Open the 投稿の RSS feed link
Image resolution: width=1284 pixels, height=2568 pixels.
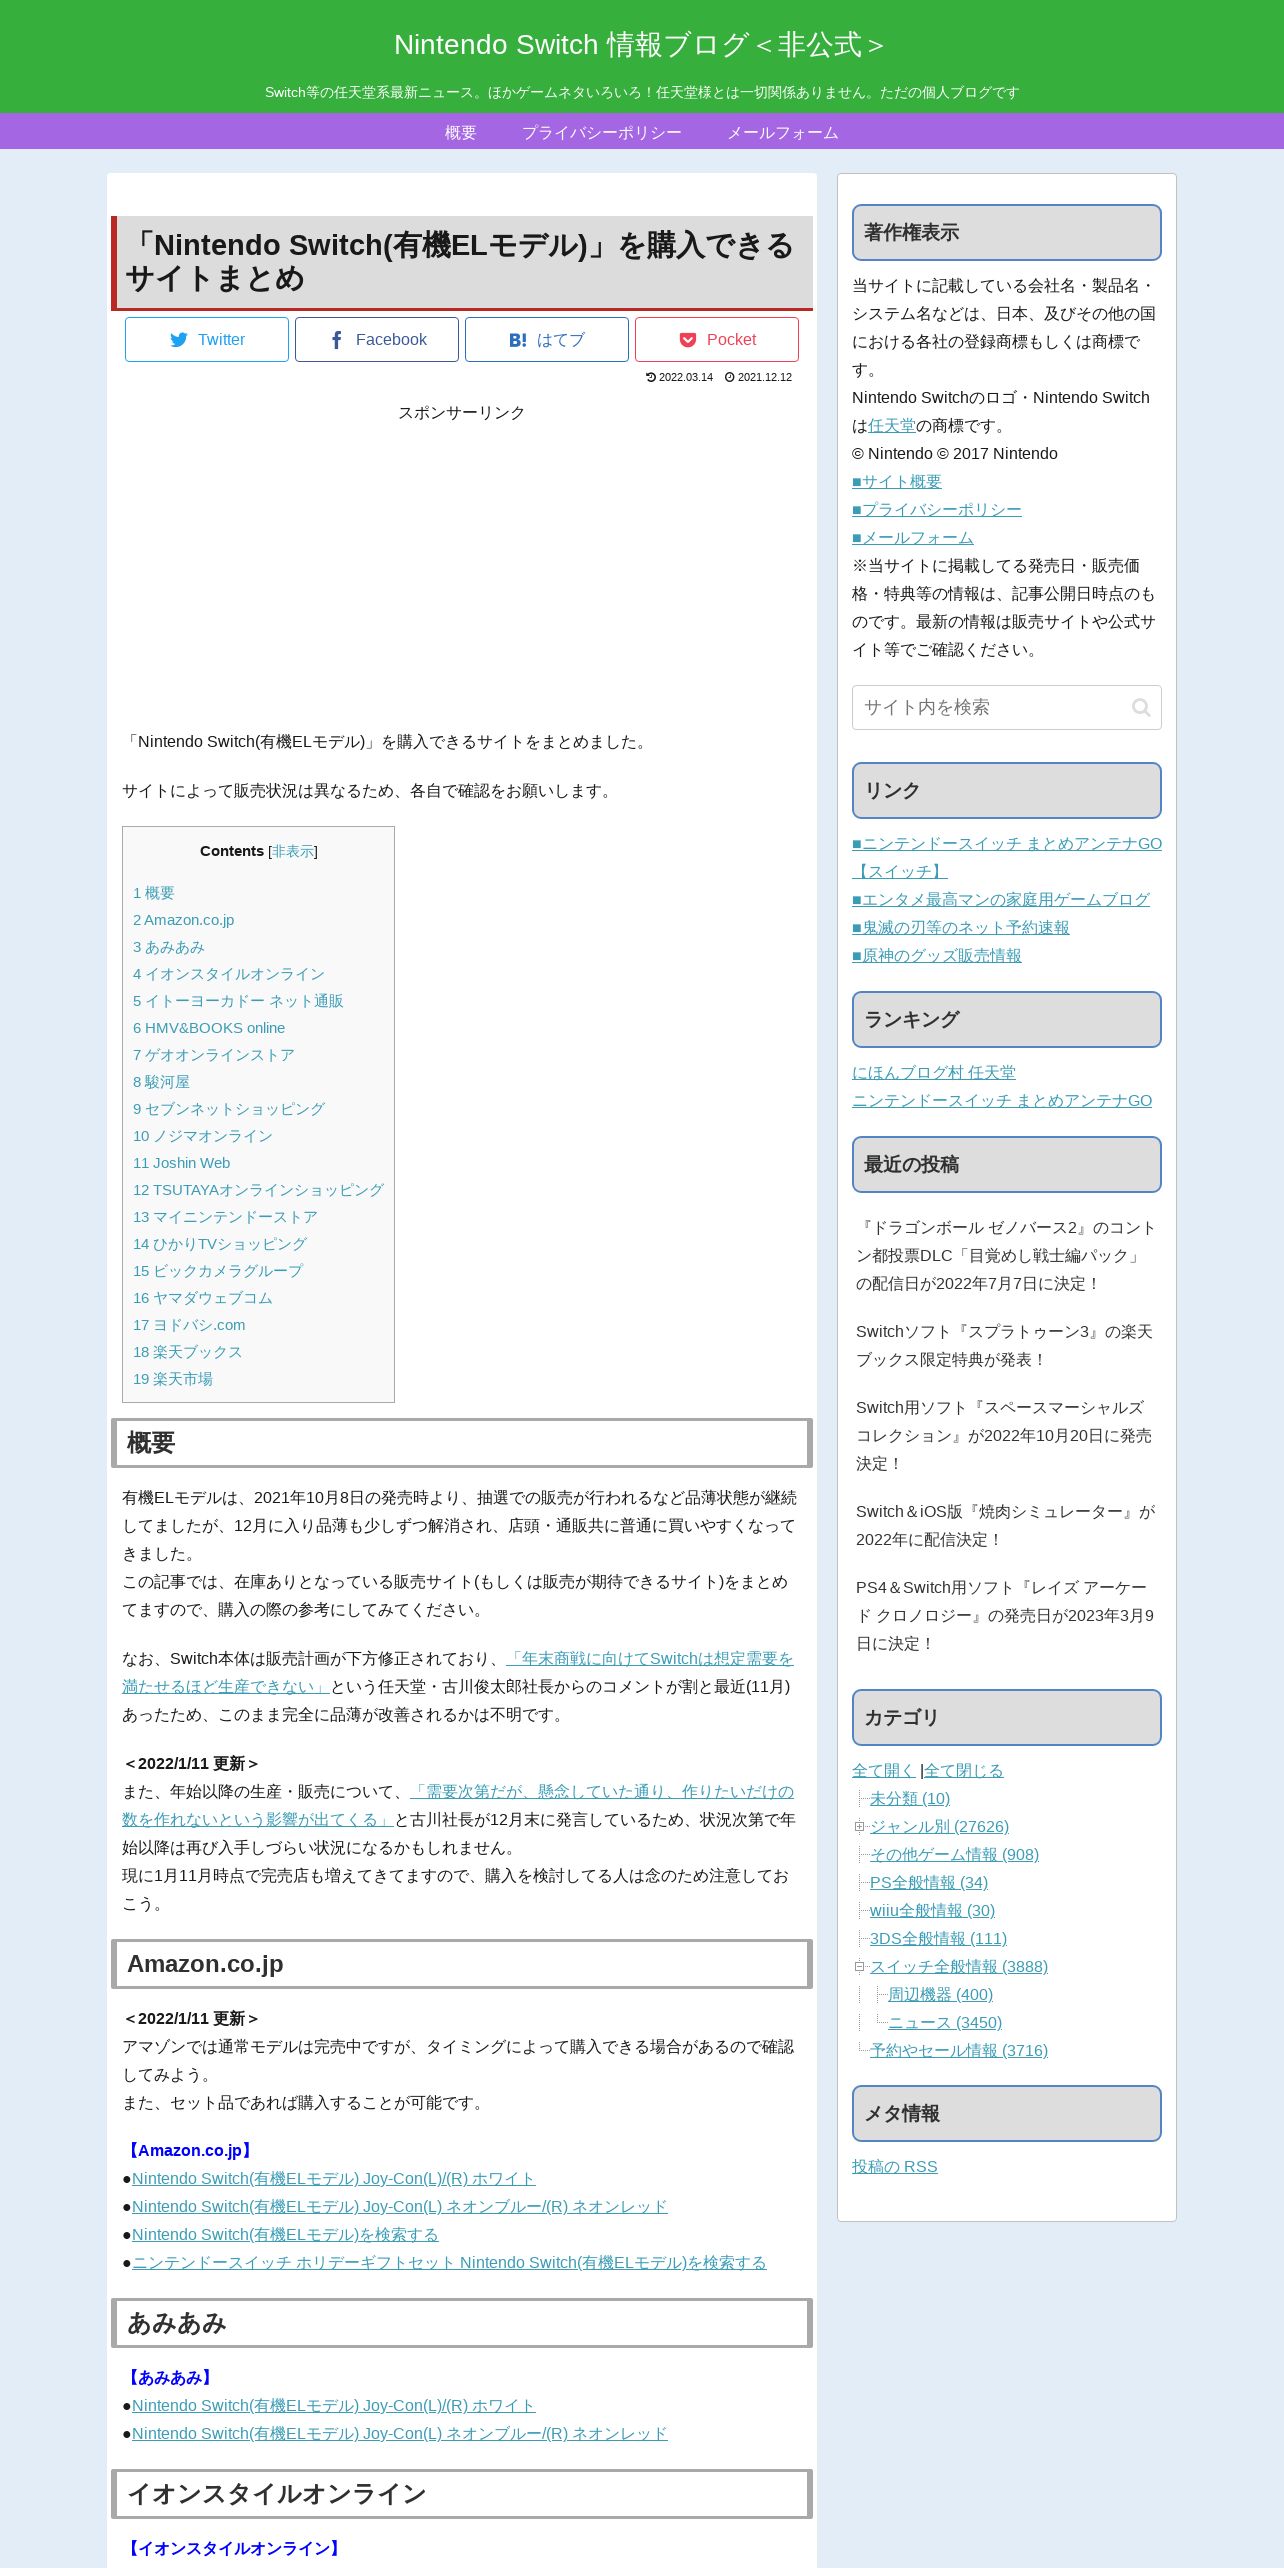tap(895, 2167)
